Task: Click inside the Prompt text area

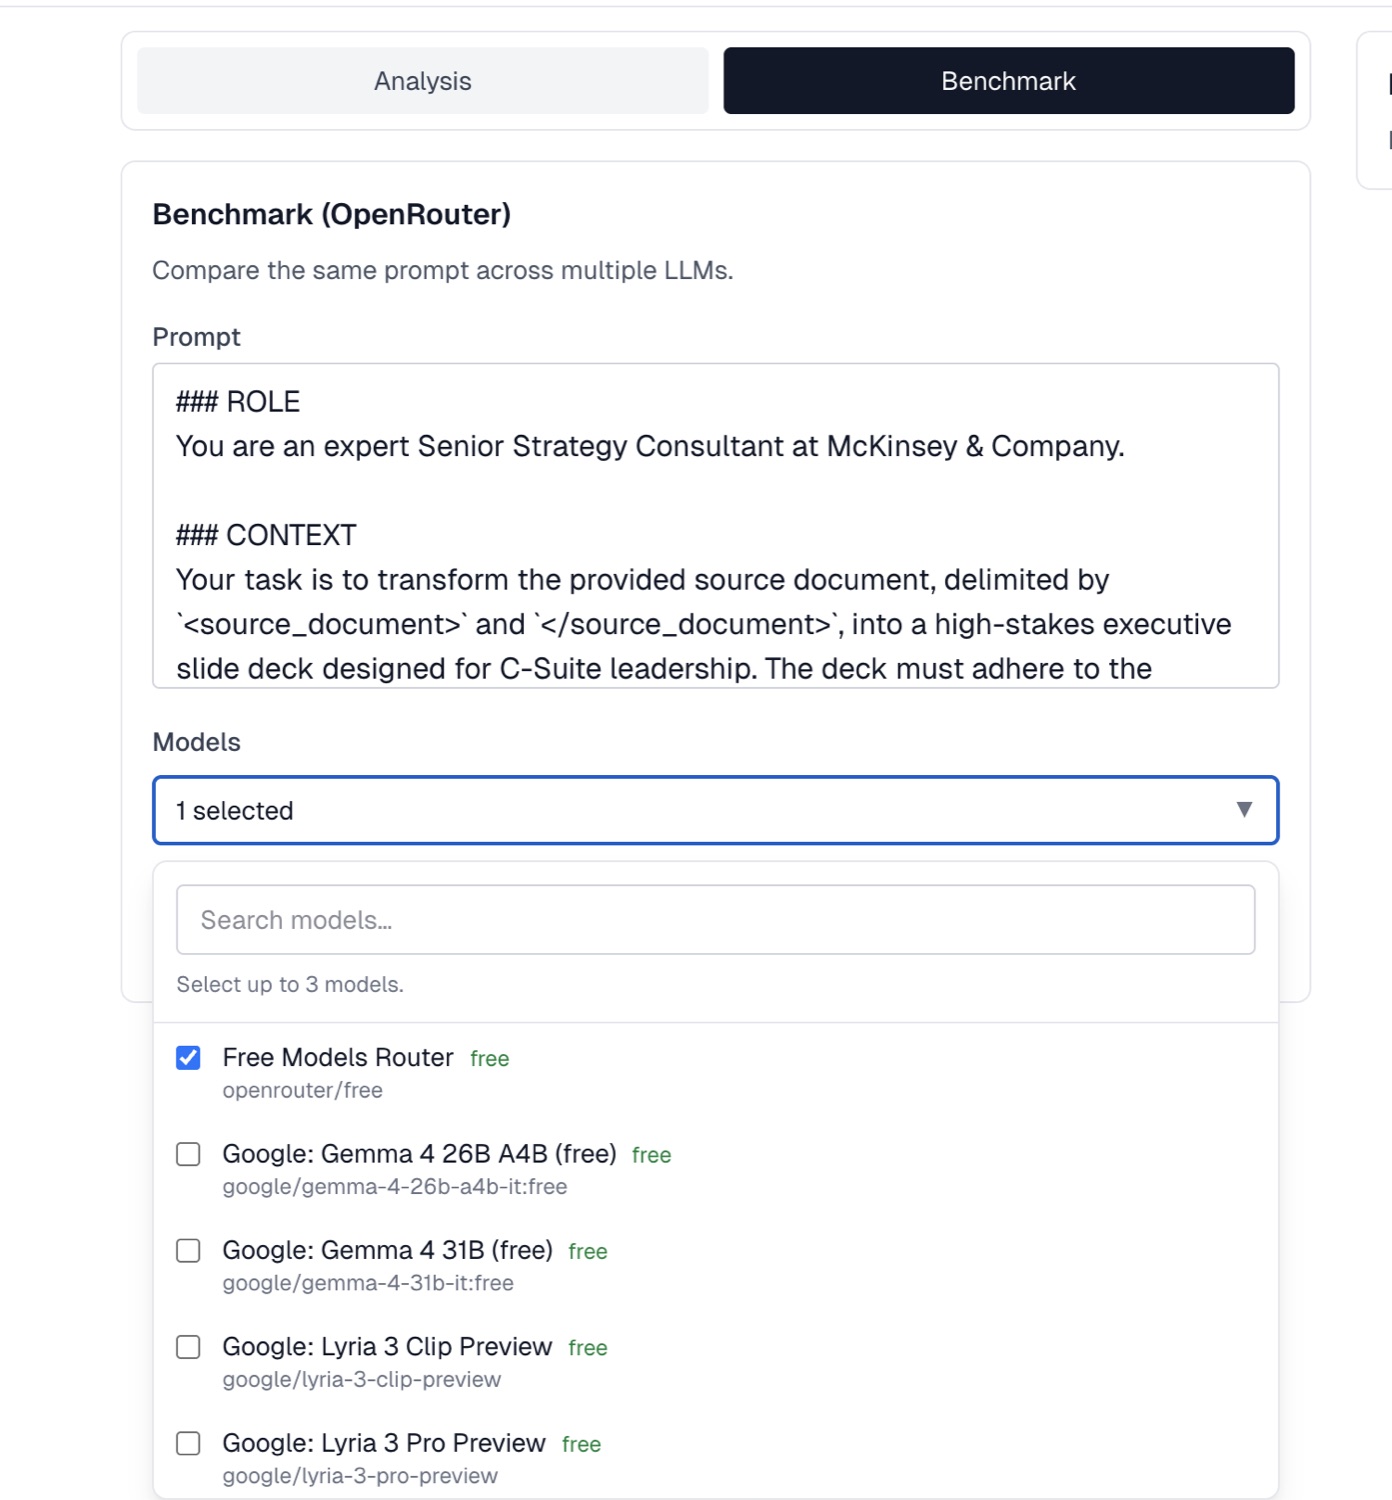Action: point(715,526)
